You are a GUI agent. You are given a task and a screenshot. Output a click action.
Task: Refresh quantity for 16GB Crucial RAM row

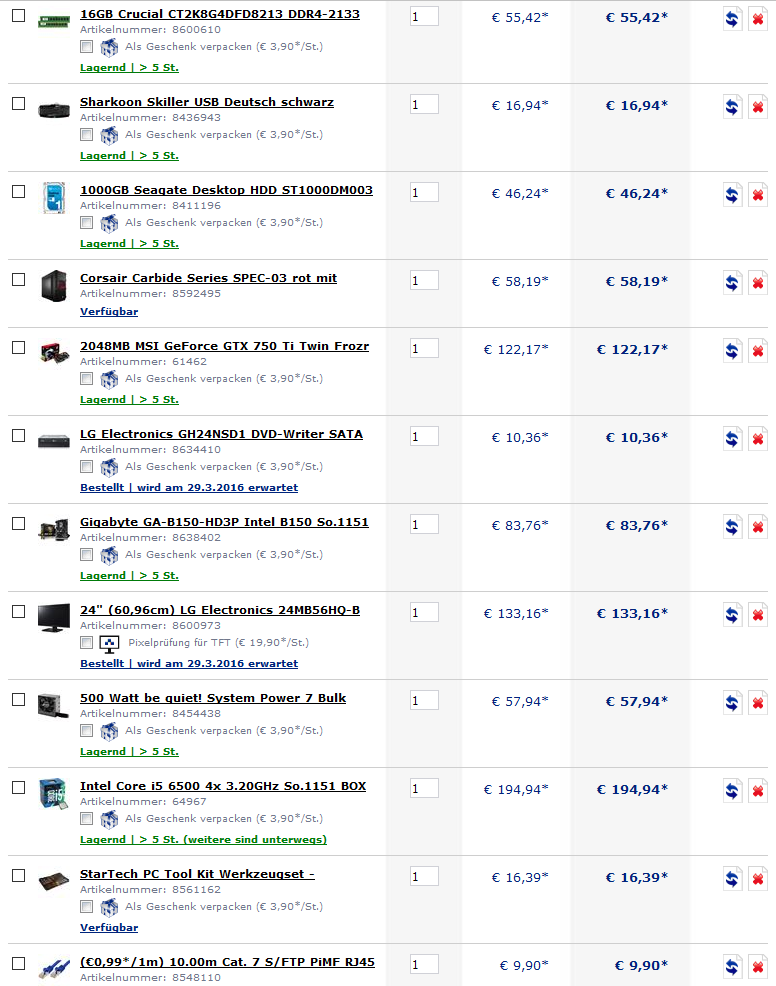(732, 19)
